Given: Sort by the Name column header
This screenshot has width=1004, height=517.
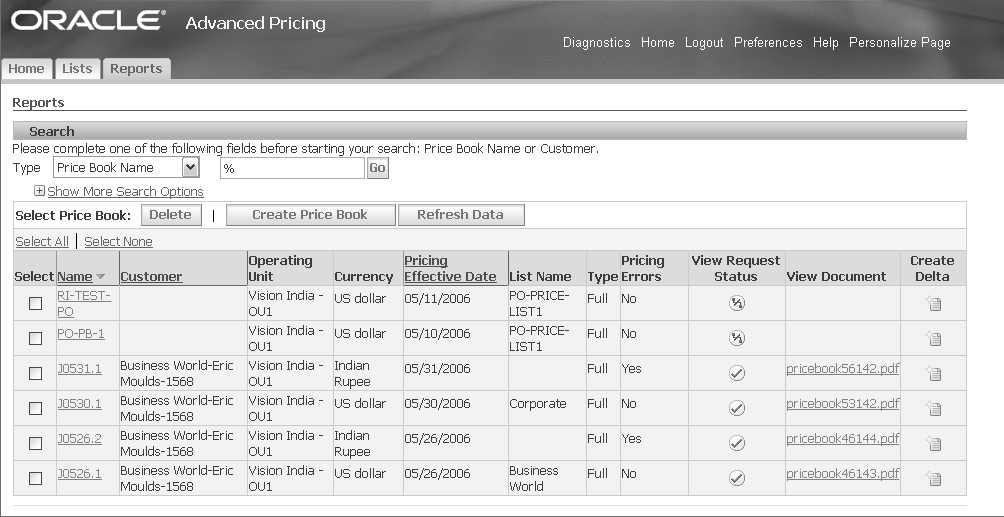Looking at the screenshot, I should tap(75, 277).
